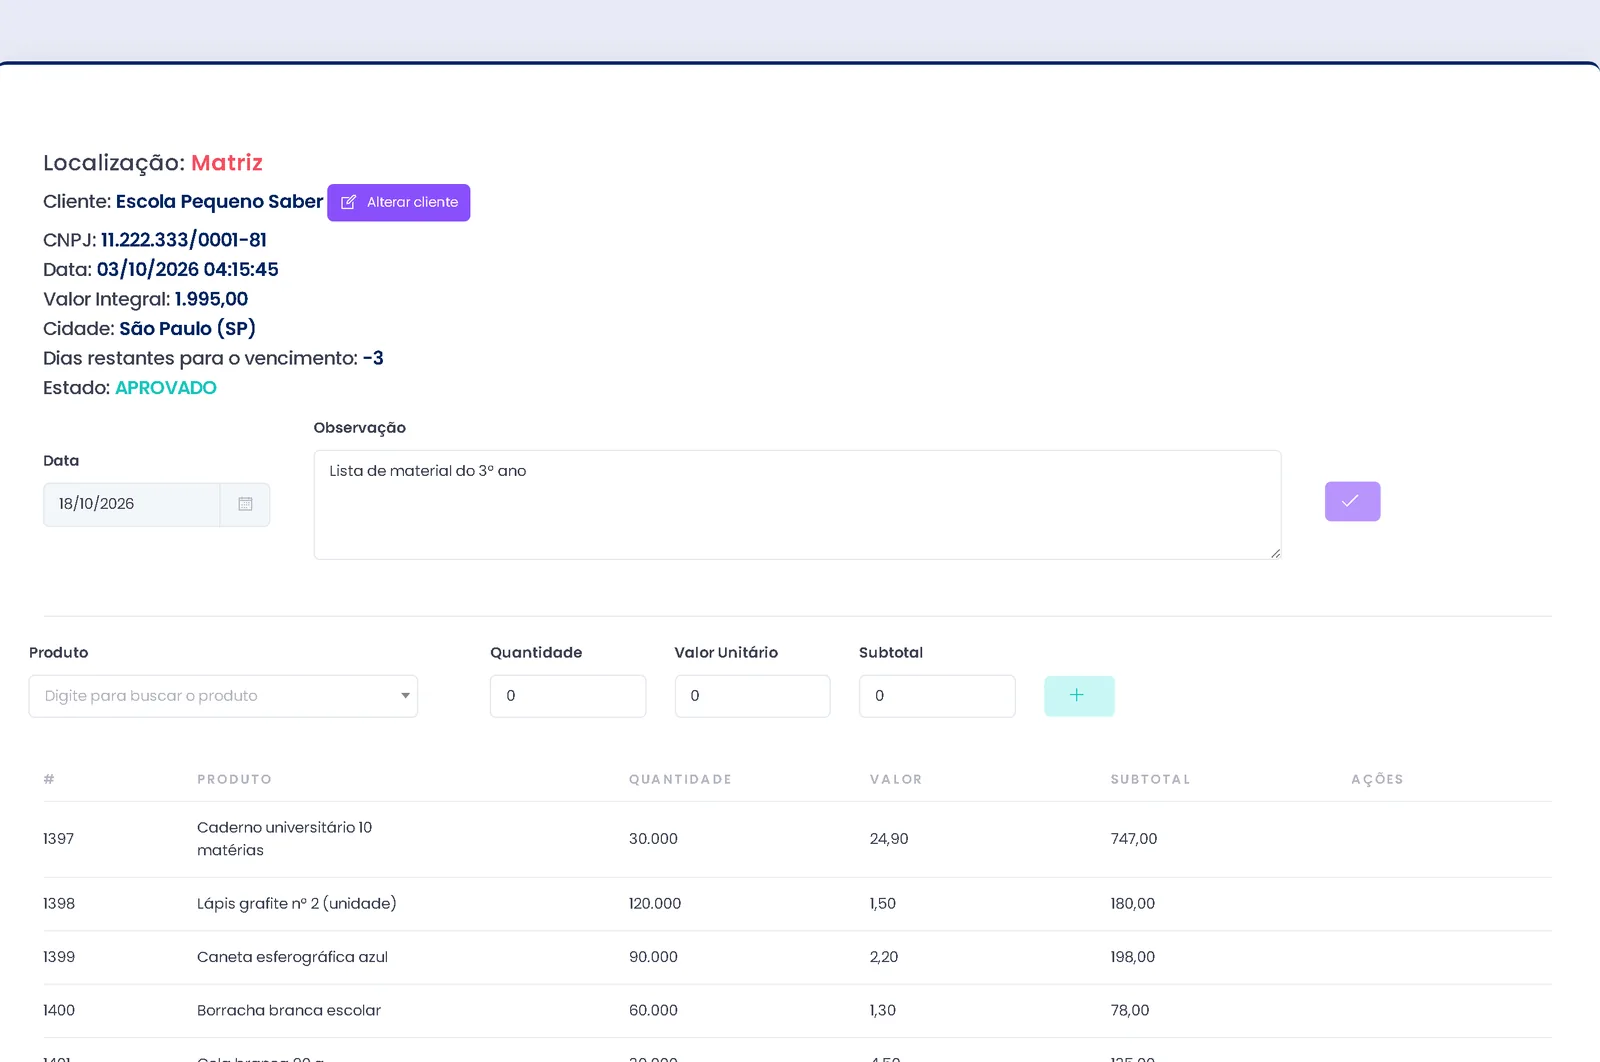1600x1062 pixels.
Task: Select the PRODUTO column header
Action: tap(234, 779)
